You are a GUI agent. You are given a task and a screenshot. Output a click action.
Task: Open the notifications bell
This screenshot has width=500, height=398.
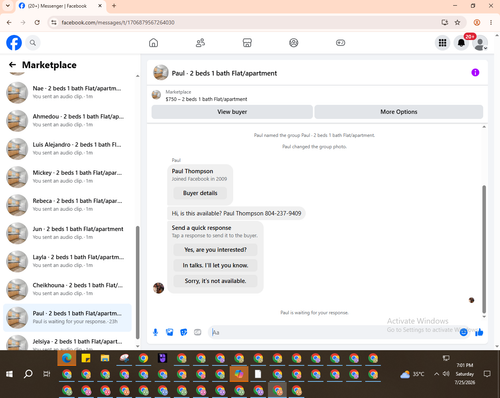(x=461, y=43)
